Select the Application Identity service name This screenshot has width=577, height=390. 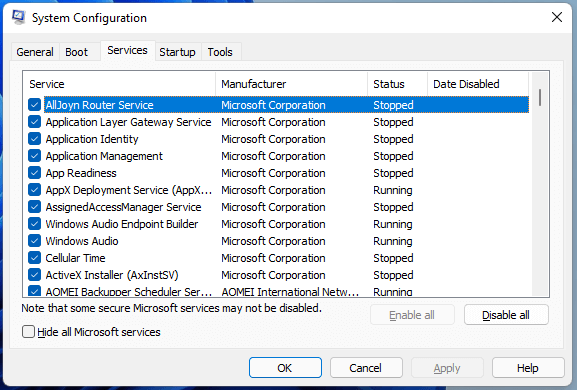pyautogui.click(x=92, y=139)
